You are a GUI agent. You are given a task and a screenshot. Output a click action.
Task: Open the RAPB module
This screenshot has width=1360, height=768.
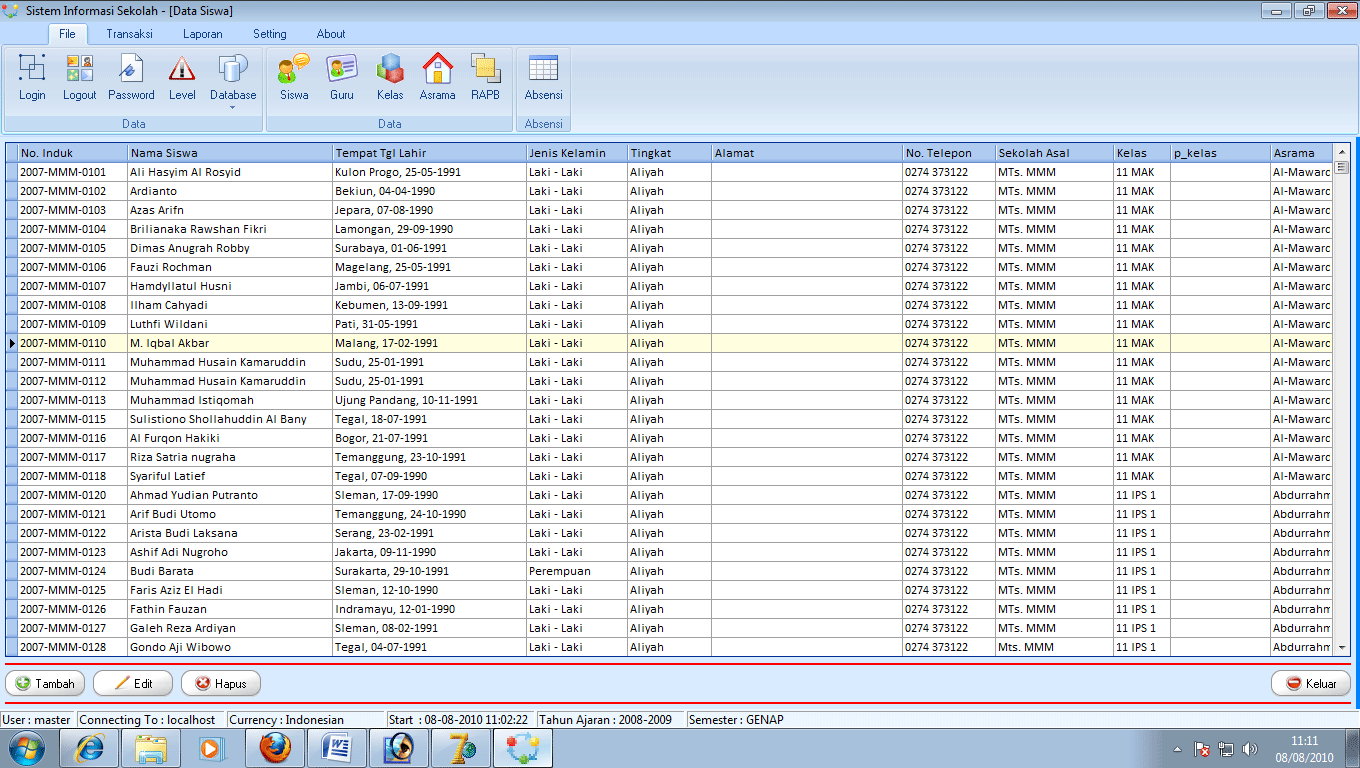(x=485, y=77)
